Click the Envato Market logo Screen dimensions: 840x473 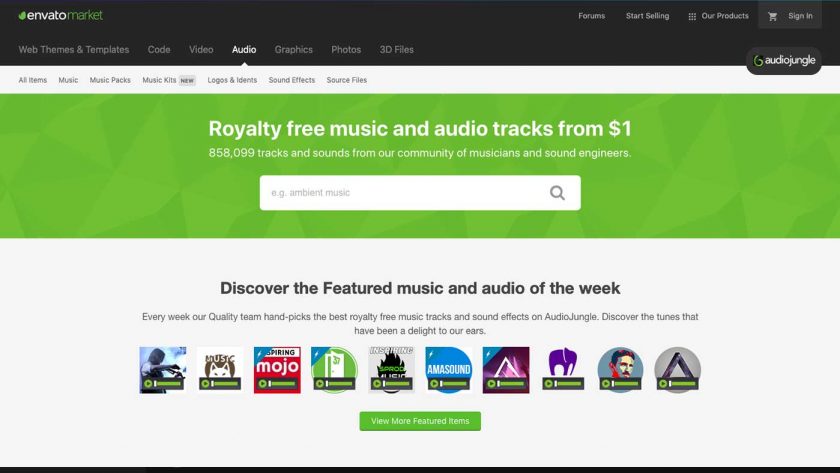61,16
